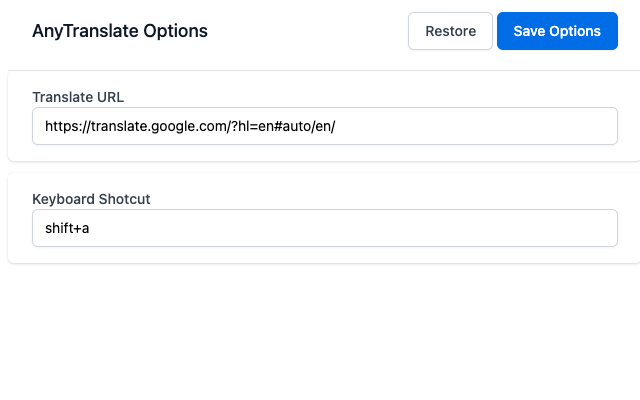640x400 pixels.
Task: Click the word "Save" on the blue button
Action: click(x=530, y=31)
